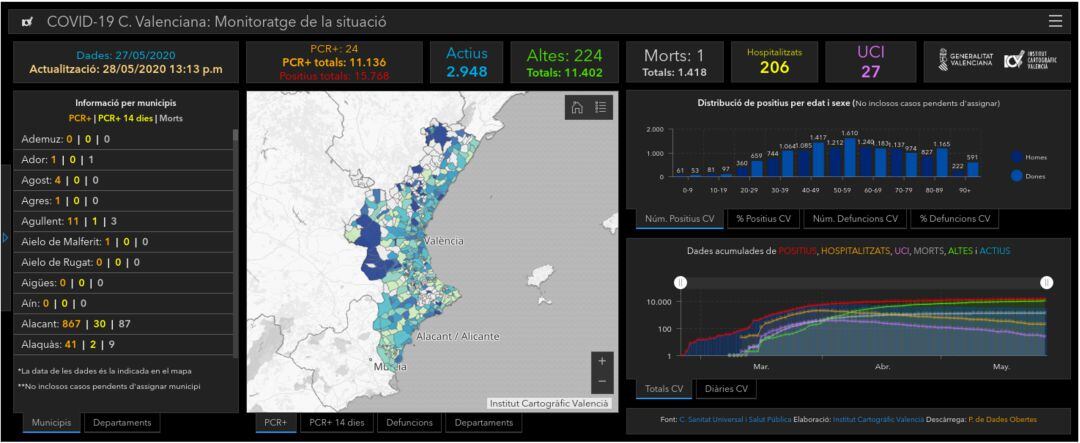Open the hamburger menu in the header

click(1055, 21)
